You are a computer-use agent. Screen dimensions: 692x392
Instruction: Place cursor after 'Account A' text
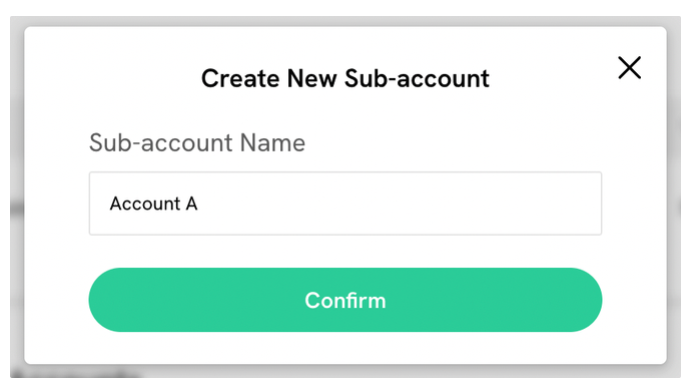(x=199, y=204)
